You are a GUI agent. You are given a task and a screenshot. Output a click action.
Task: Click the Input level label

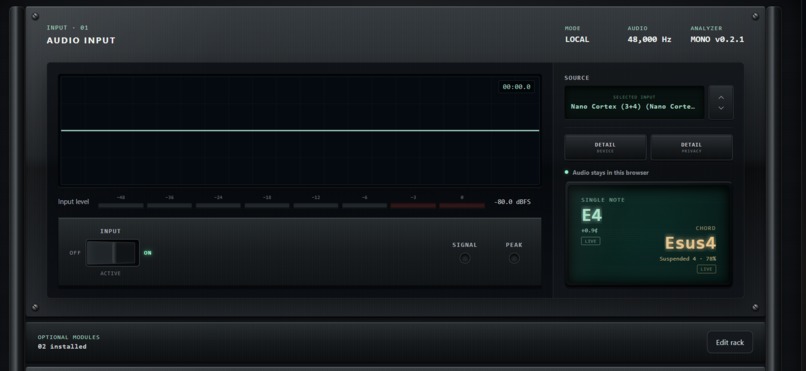click(74, 202)
